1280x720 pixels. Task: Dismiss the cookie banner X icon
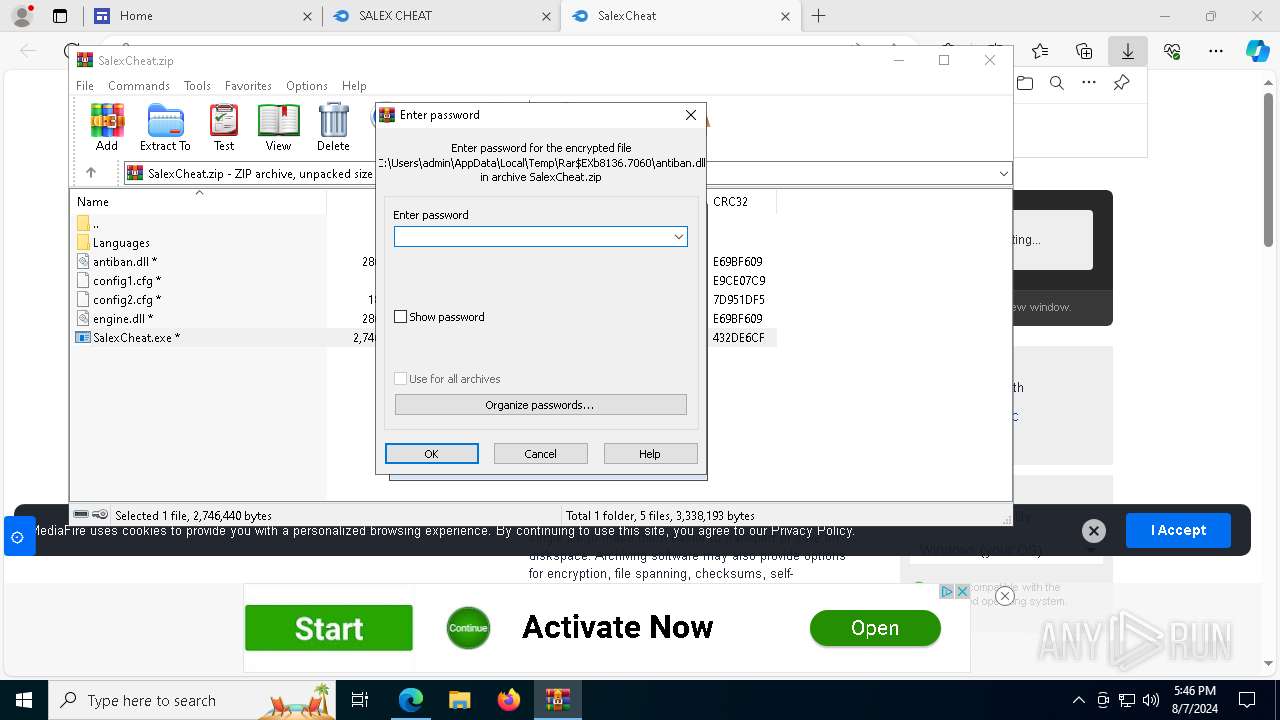tap(1094, 531)
